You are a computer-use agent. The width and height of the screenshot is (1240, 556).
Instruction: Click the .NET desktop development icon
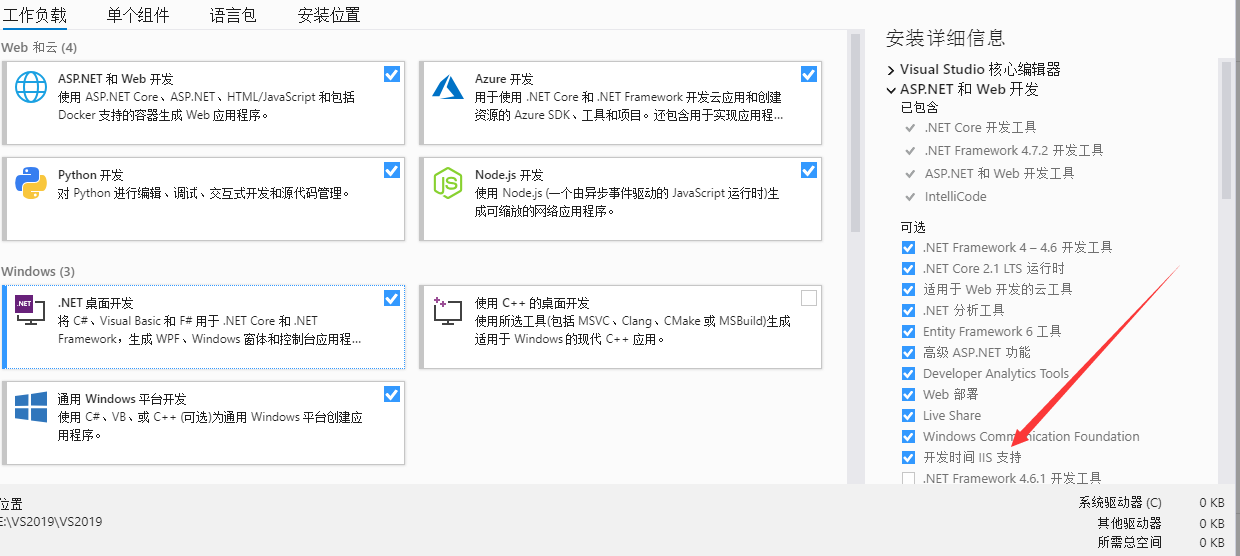[x=31, y=311]
